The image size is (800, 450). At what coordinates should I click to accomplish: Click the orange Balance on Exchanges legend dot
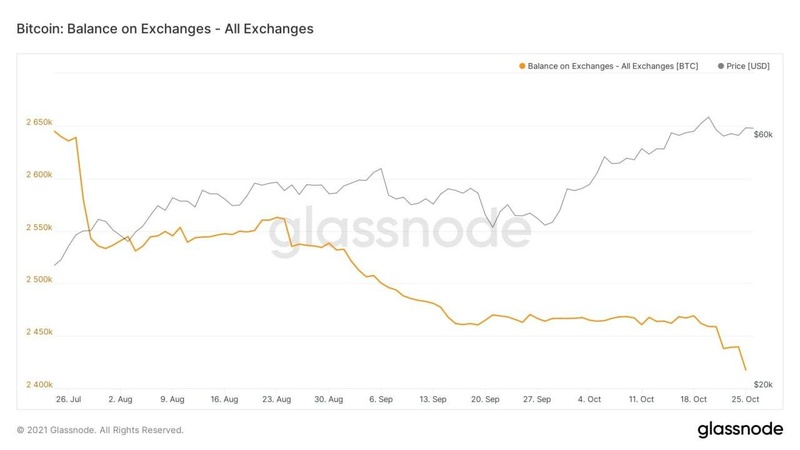coord(521,66)
